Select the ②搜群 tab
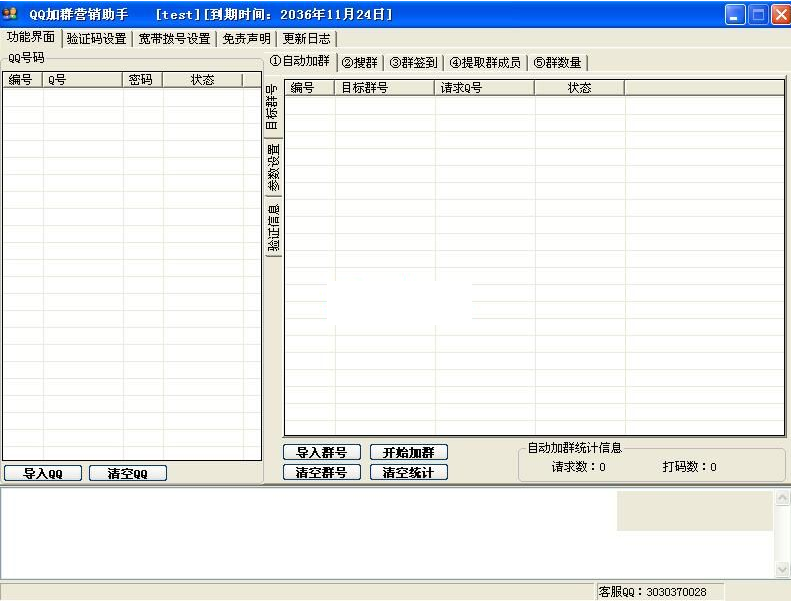The image size is (791, 603). pyautogui.click(x=359, y=63)
